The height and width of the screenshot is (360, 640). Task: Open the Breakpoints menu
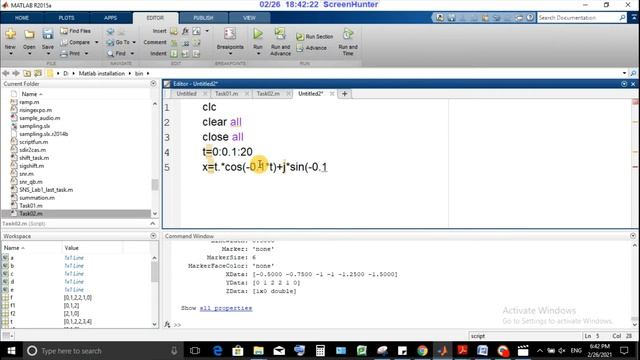(x=230, y=42)
